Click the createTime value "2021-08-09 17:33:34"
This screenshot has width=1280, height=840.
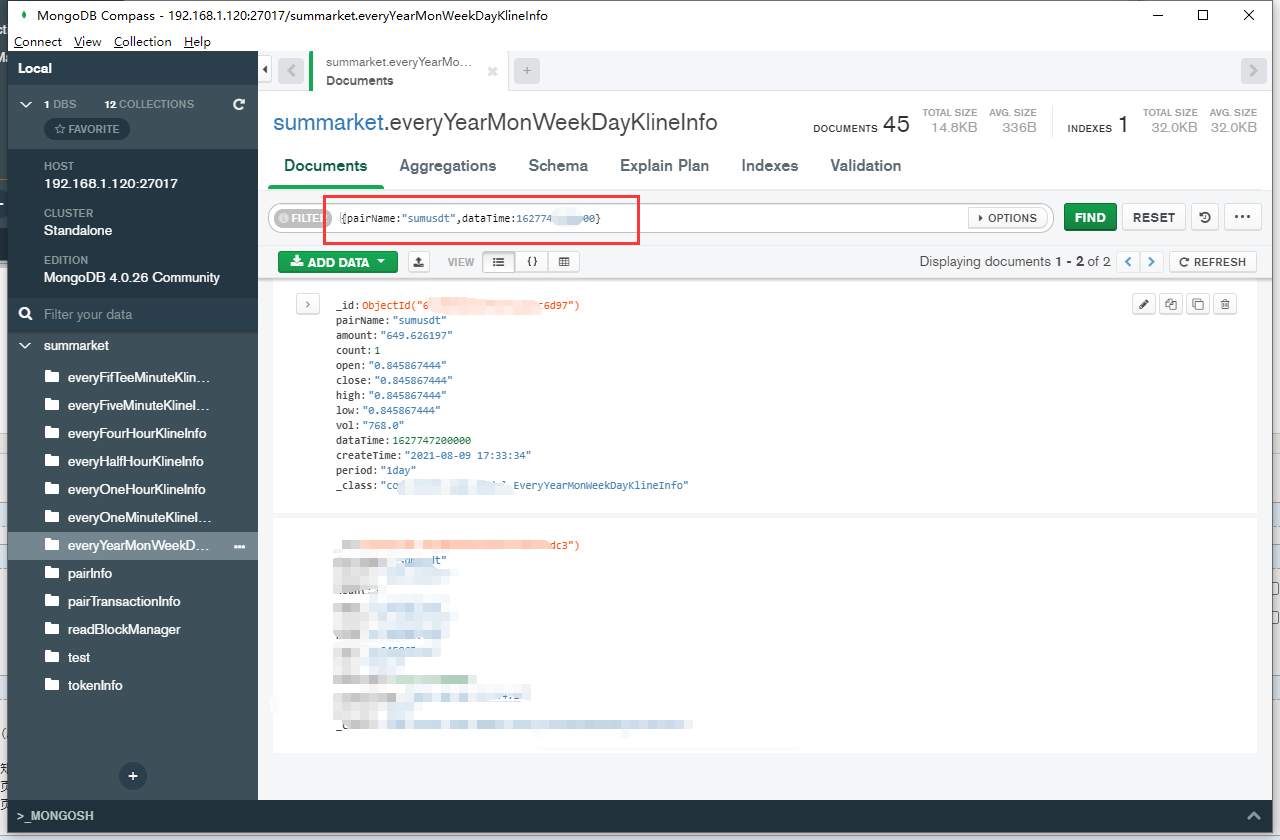click(x=467, y=455)
